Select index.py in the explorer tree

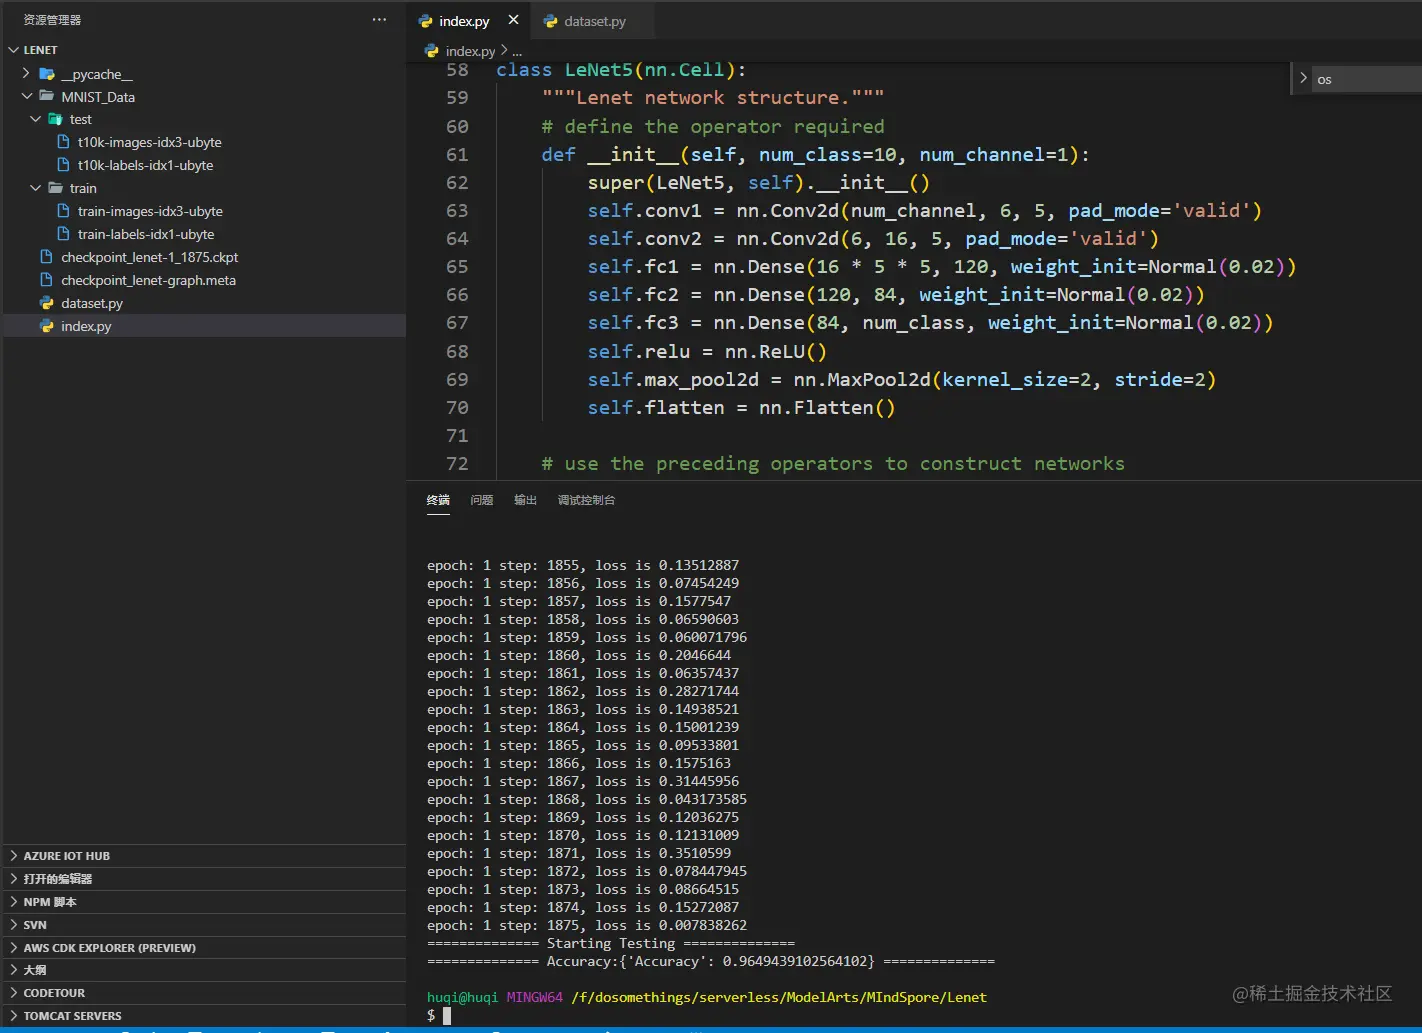point(205,326)
